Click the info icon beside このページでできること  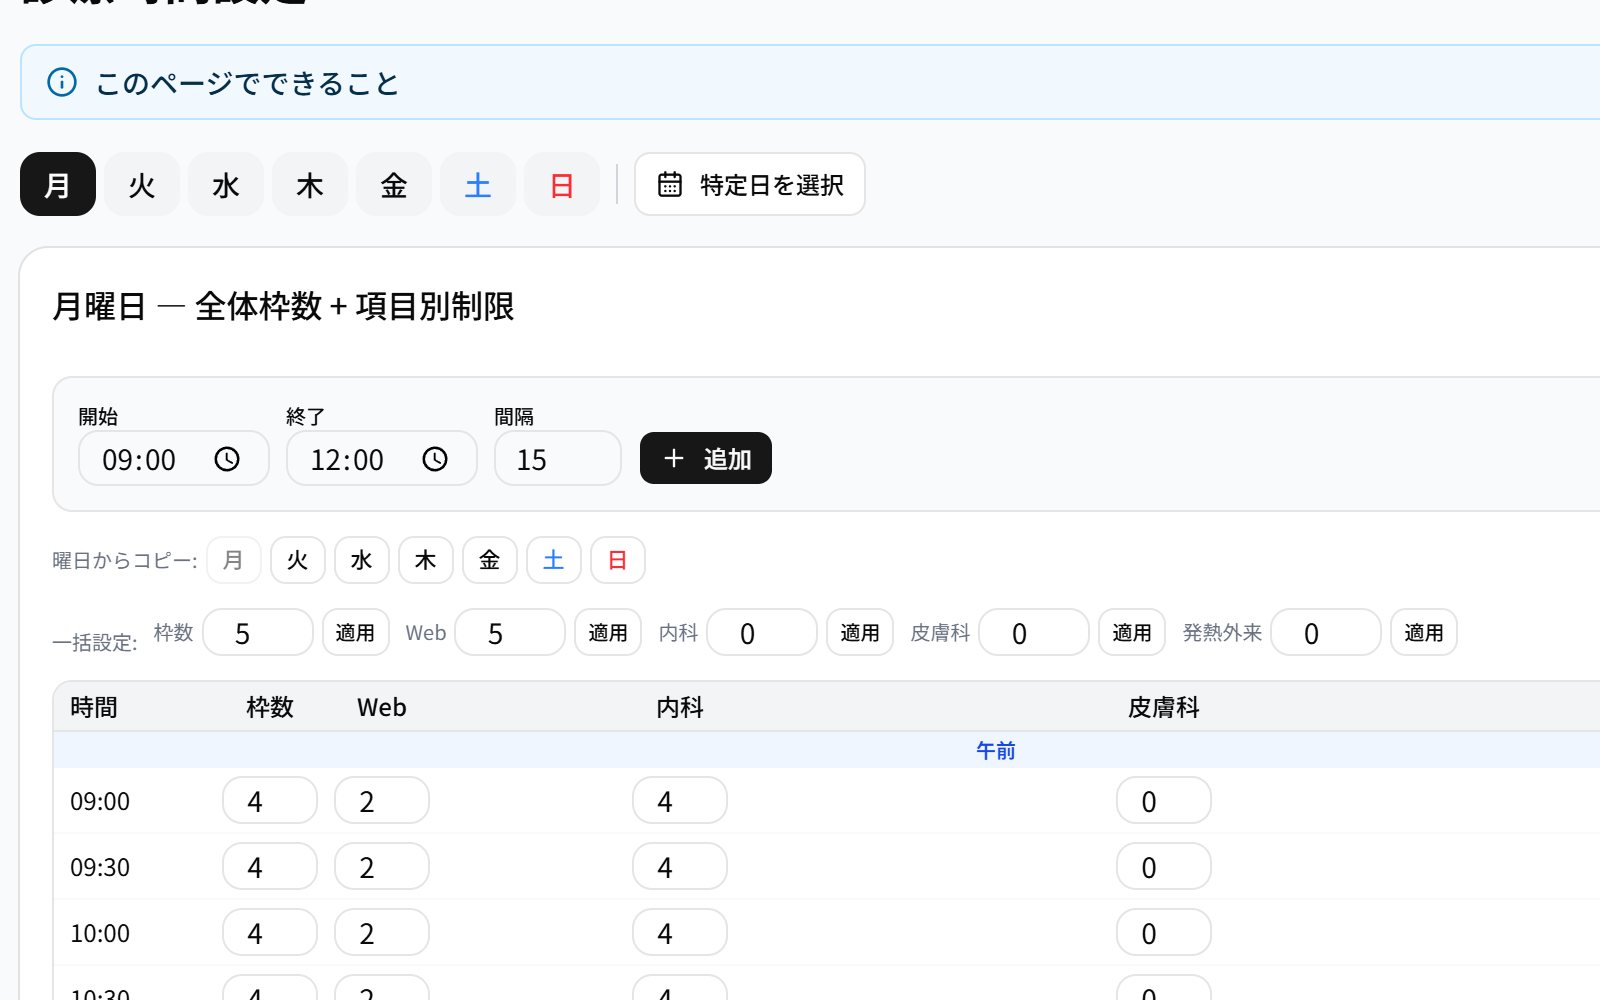pos(62,82)
